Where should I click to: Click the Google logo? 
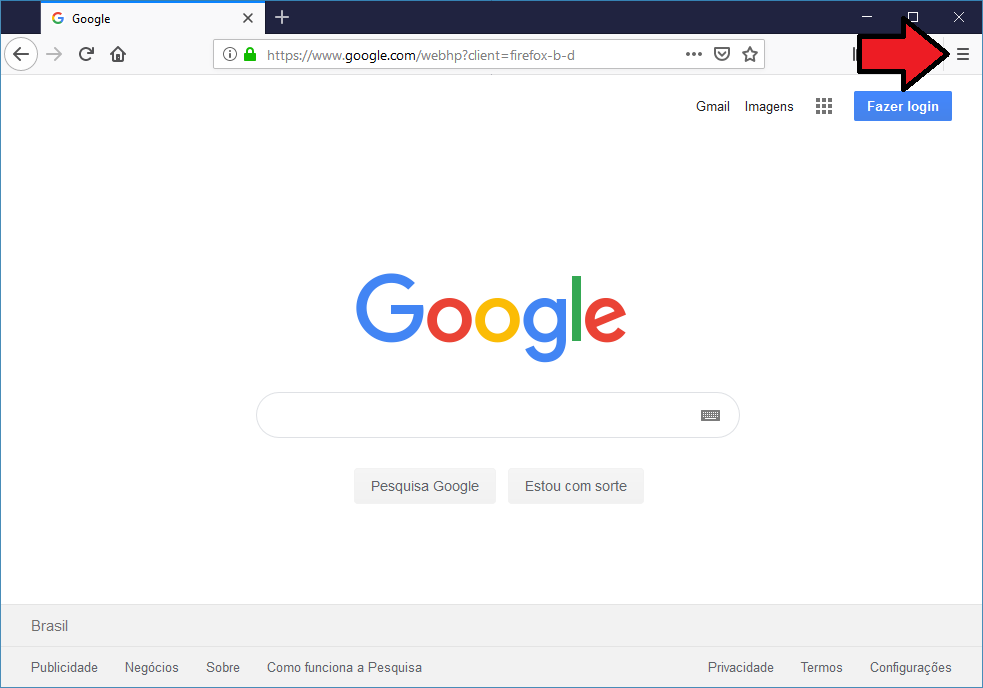[x=491, y=317]
